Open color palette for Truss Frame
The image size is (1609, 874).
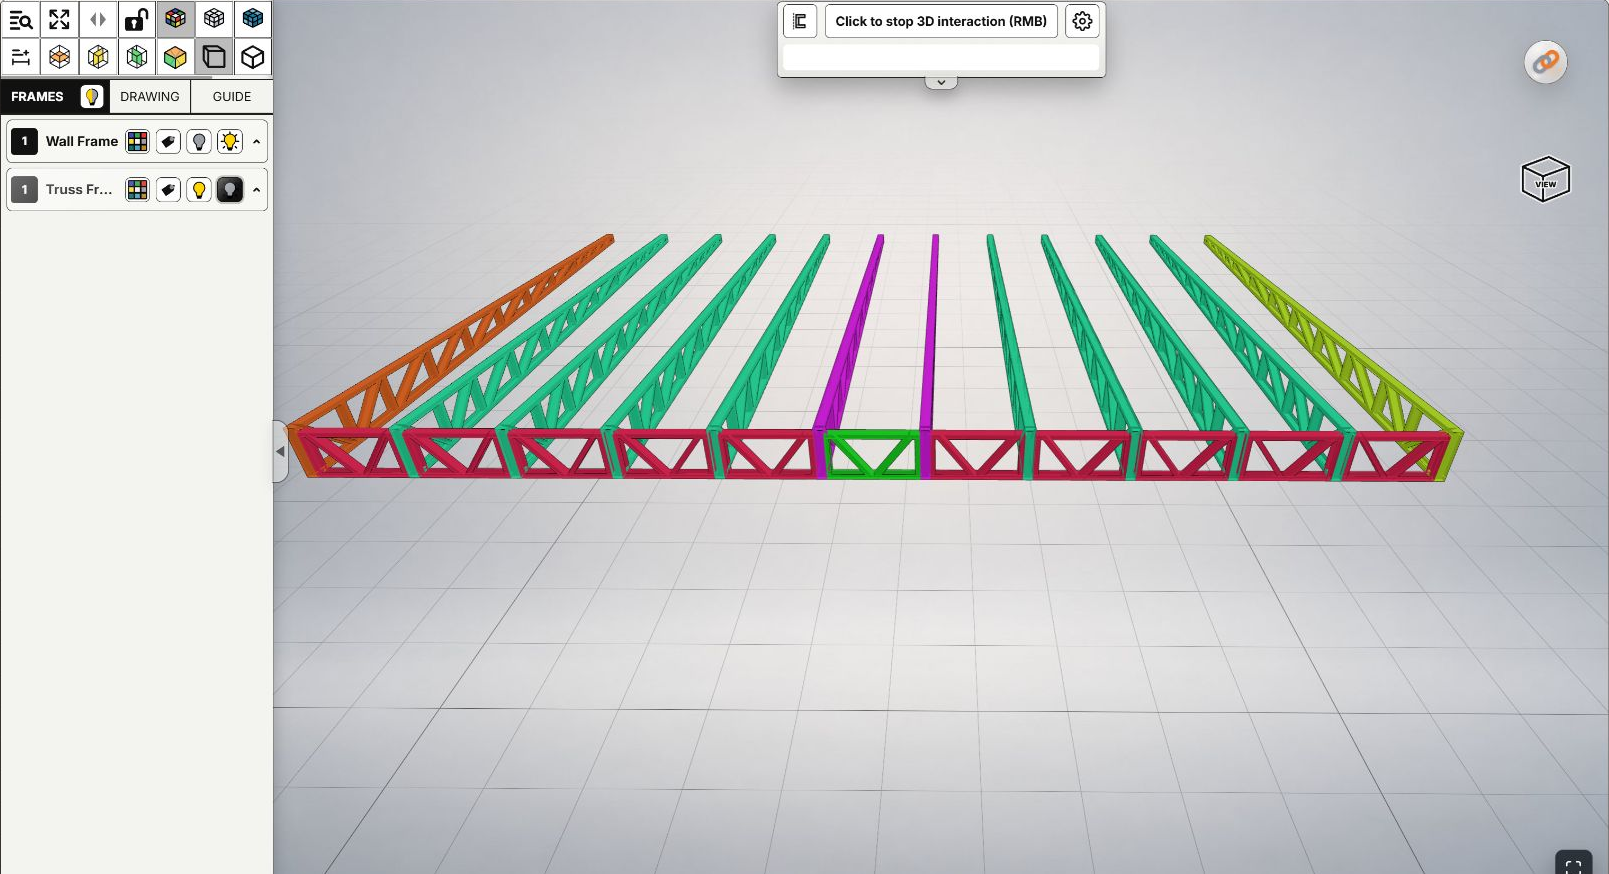(x=137, y=189)
